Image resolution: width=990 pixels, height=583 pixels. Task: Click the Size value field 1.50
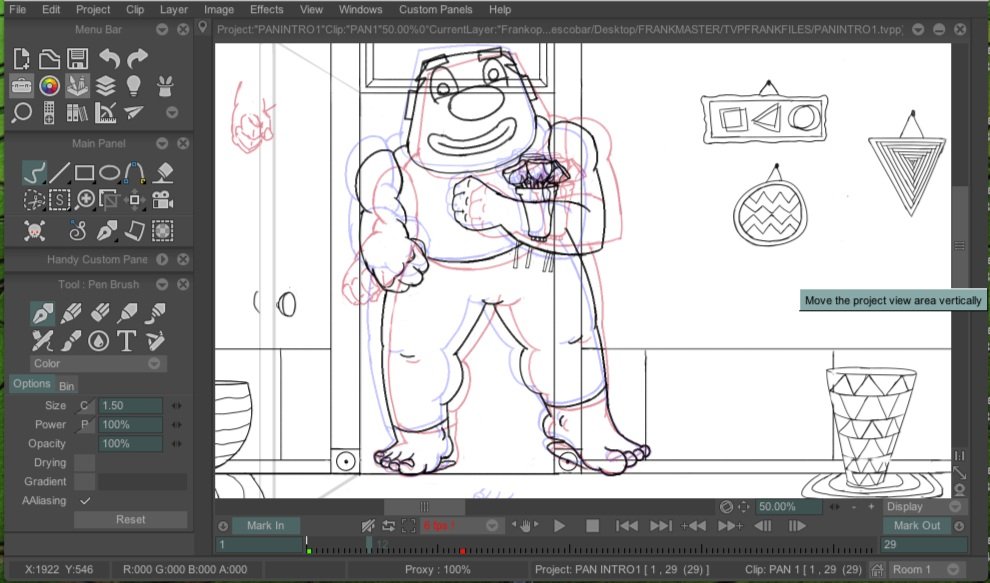pos(131,406)
